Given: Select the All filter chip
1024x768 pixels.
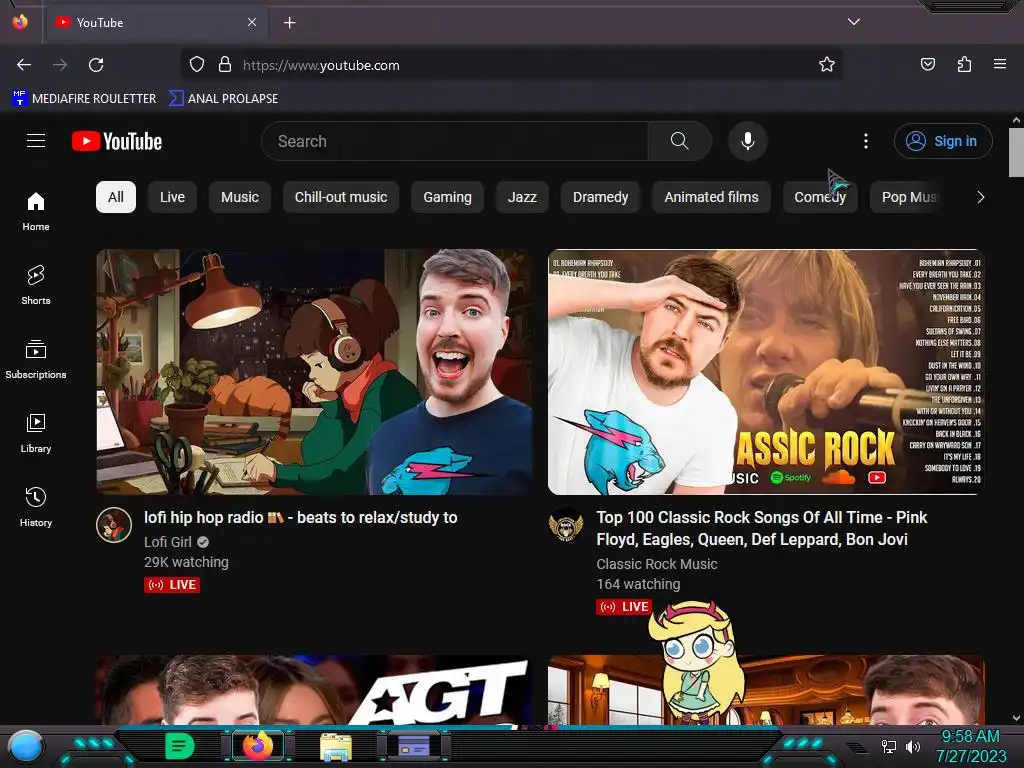Looking at the screenshot, I should [116, 197].
